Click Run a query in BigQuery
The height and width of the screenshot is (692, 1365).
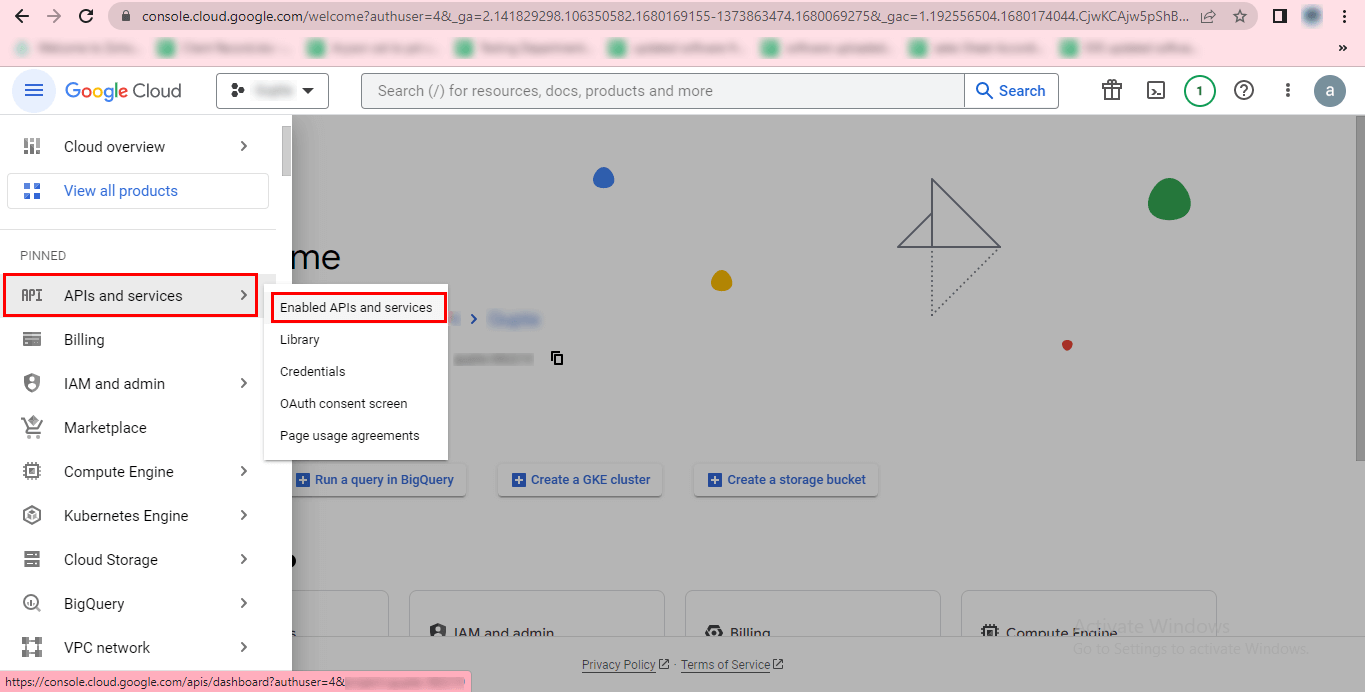pos(375,480)
